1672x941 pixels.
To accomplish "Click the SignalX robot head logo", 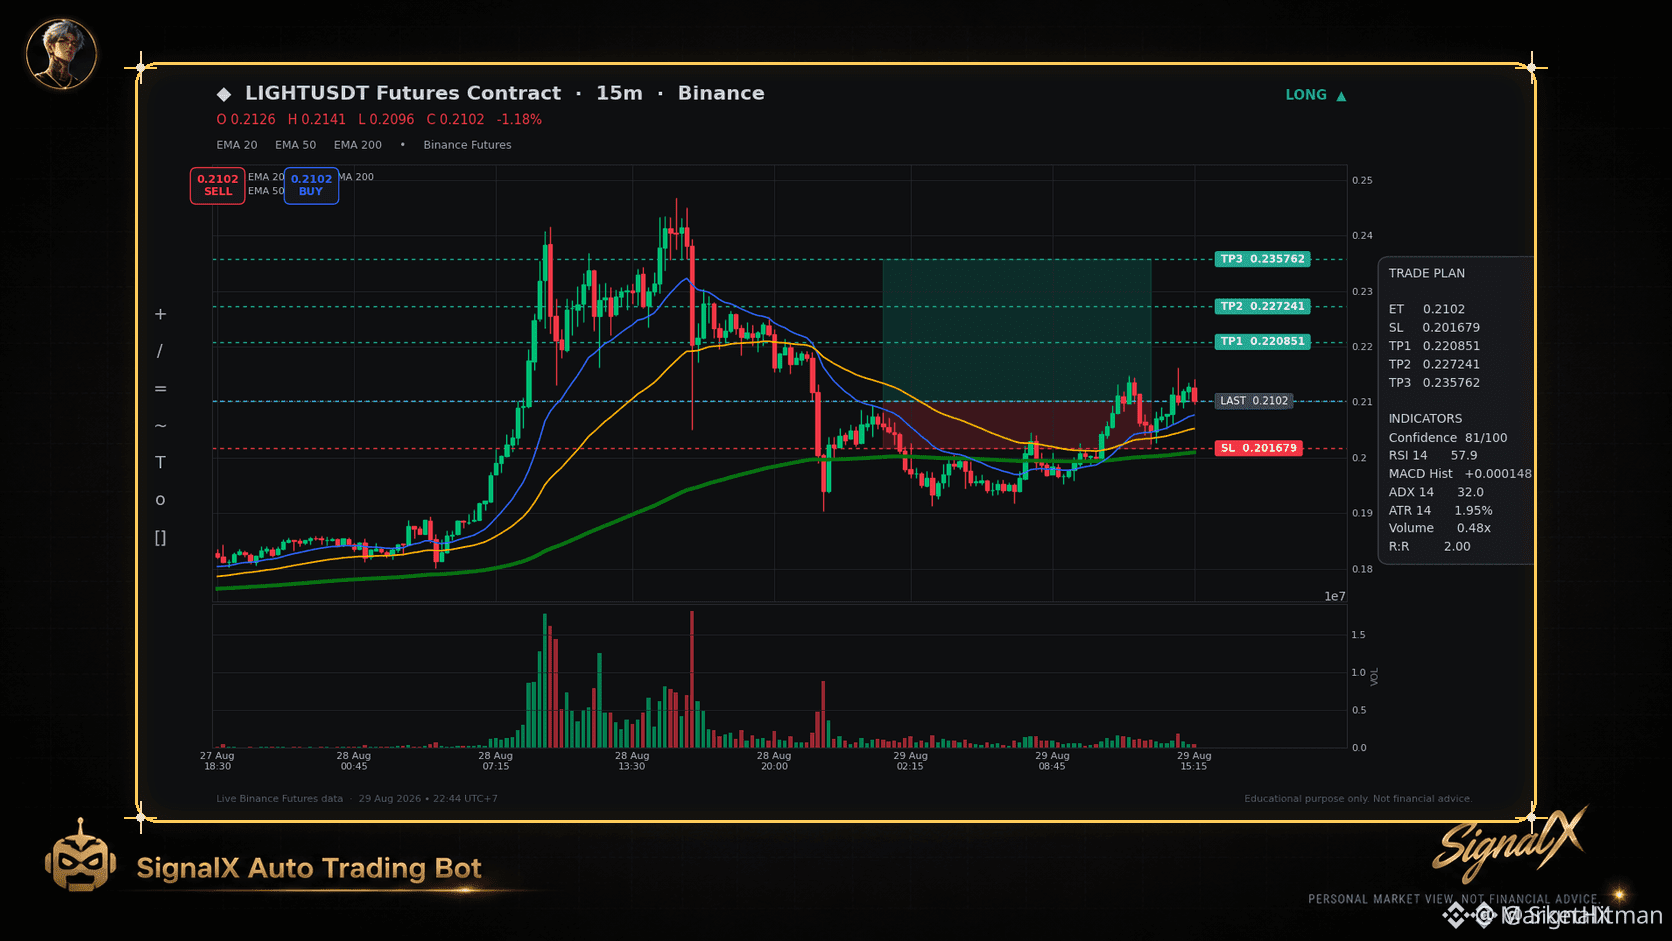I will pyautogui.click(x=80, y=857).
